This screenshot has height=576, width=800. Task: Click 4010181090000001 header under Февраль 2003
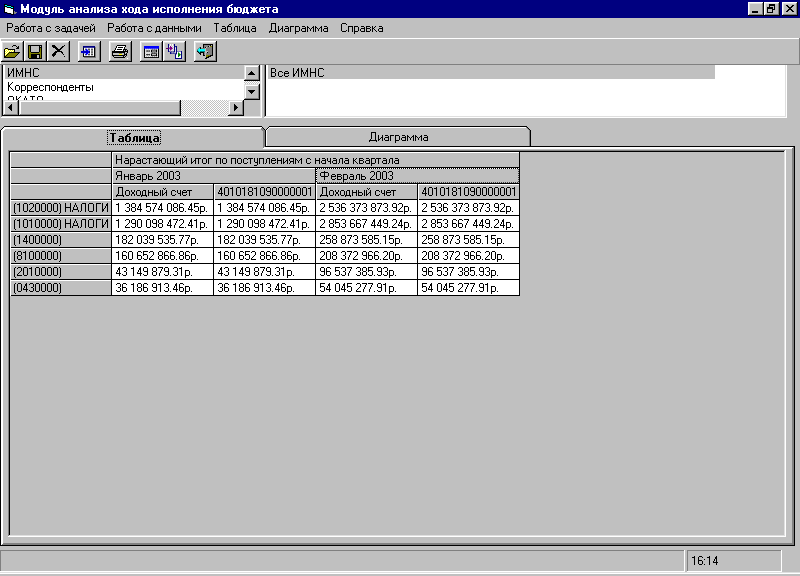coord(468,192)
